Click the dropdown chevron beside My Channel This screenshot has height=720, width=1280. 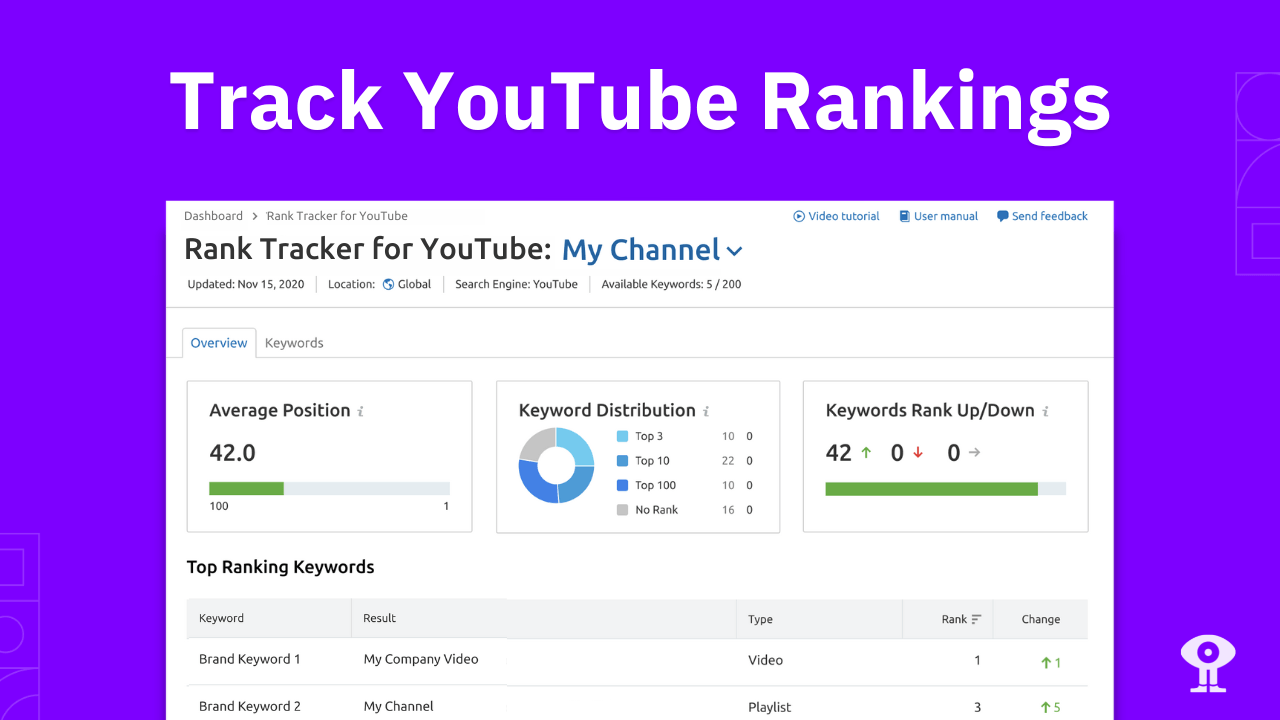(x=734, y=252)
